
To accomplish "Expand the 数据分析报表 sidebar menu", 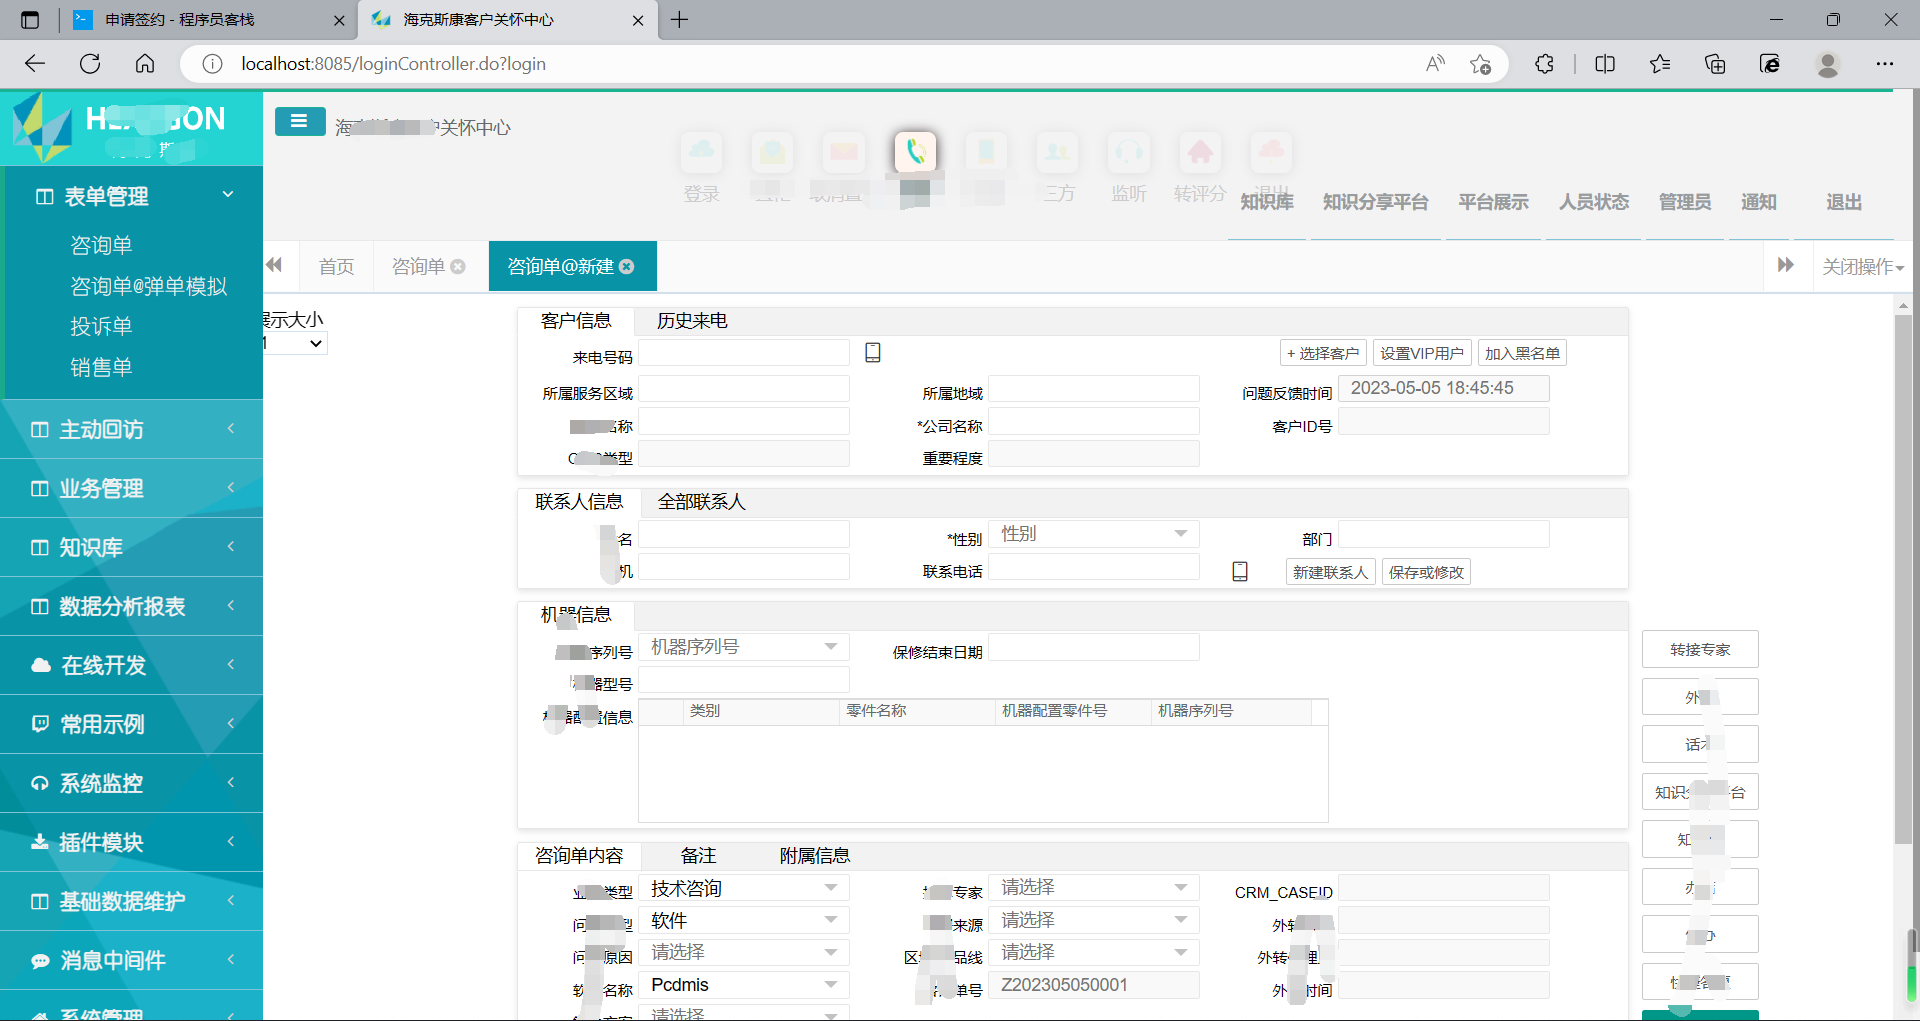I will 132,606.
